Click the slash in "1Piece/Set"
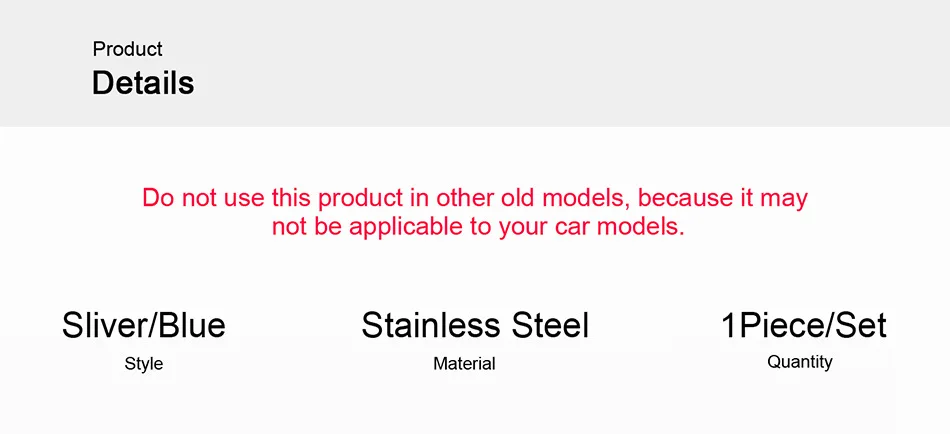Screen dimensions: 950x434 pyautogui.click(x=823, y=325)
